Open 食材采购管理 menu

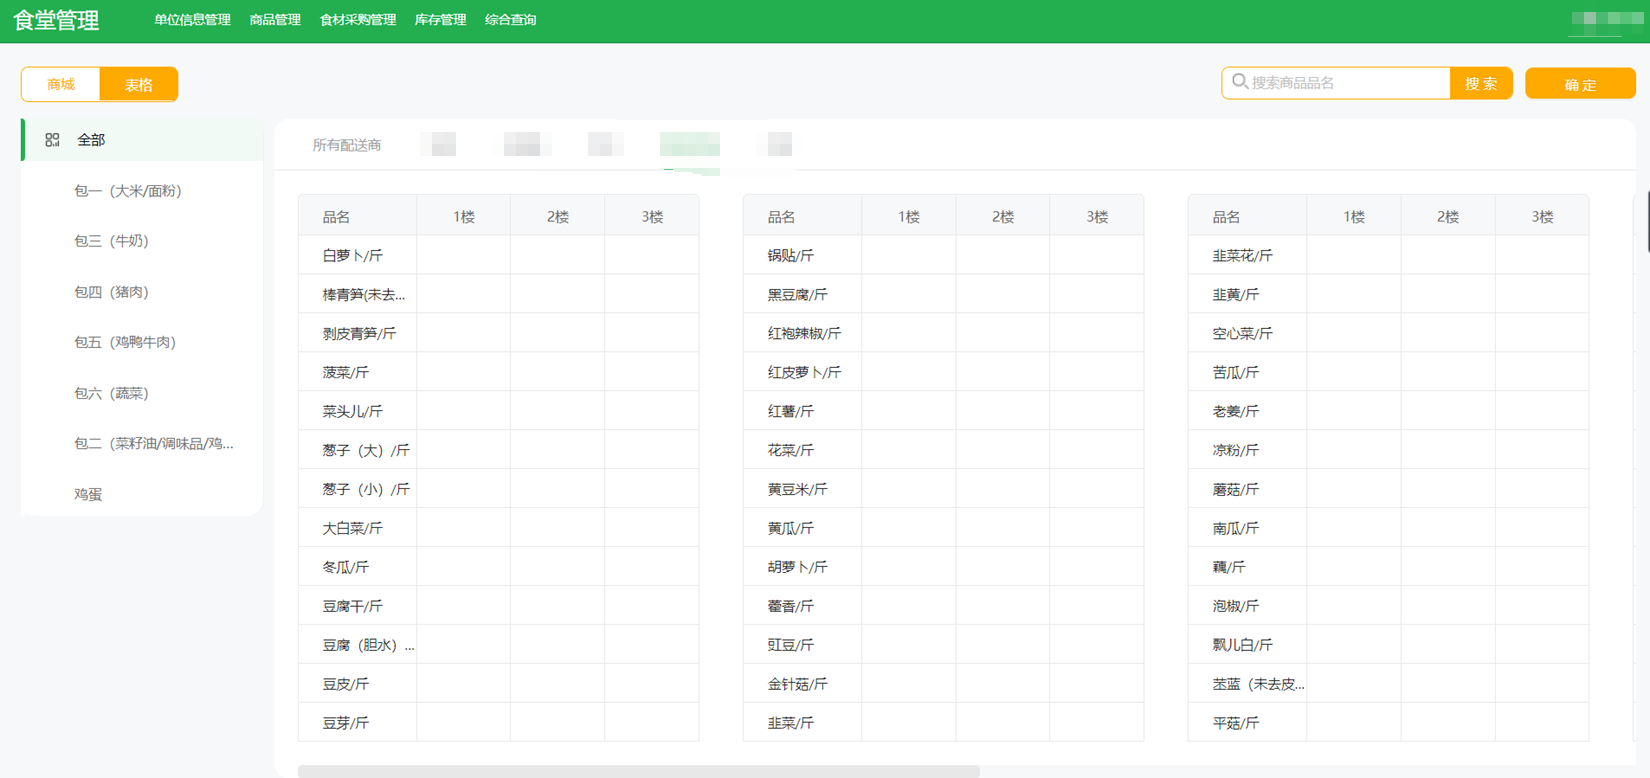(358, 20)
